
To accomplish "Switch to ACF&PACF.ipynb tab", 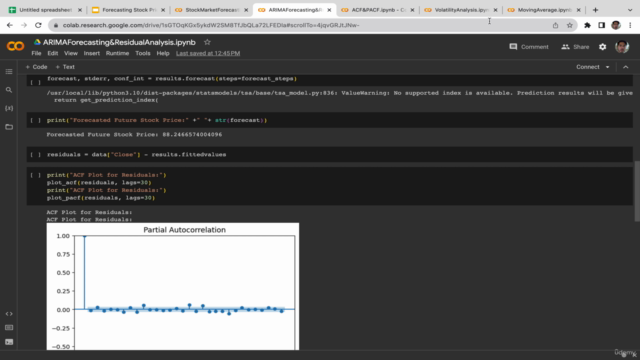I will point(378,10).
